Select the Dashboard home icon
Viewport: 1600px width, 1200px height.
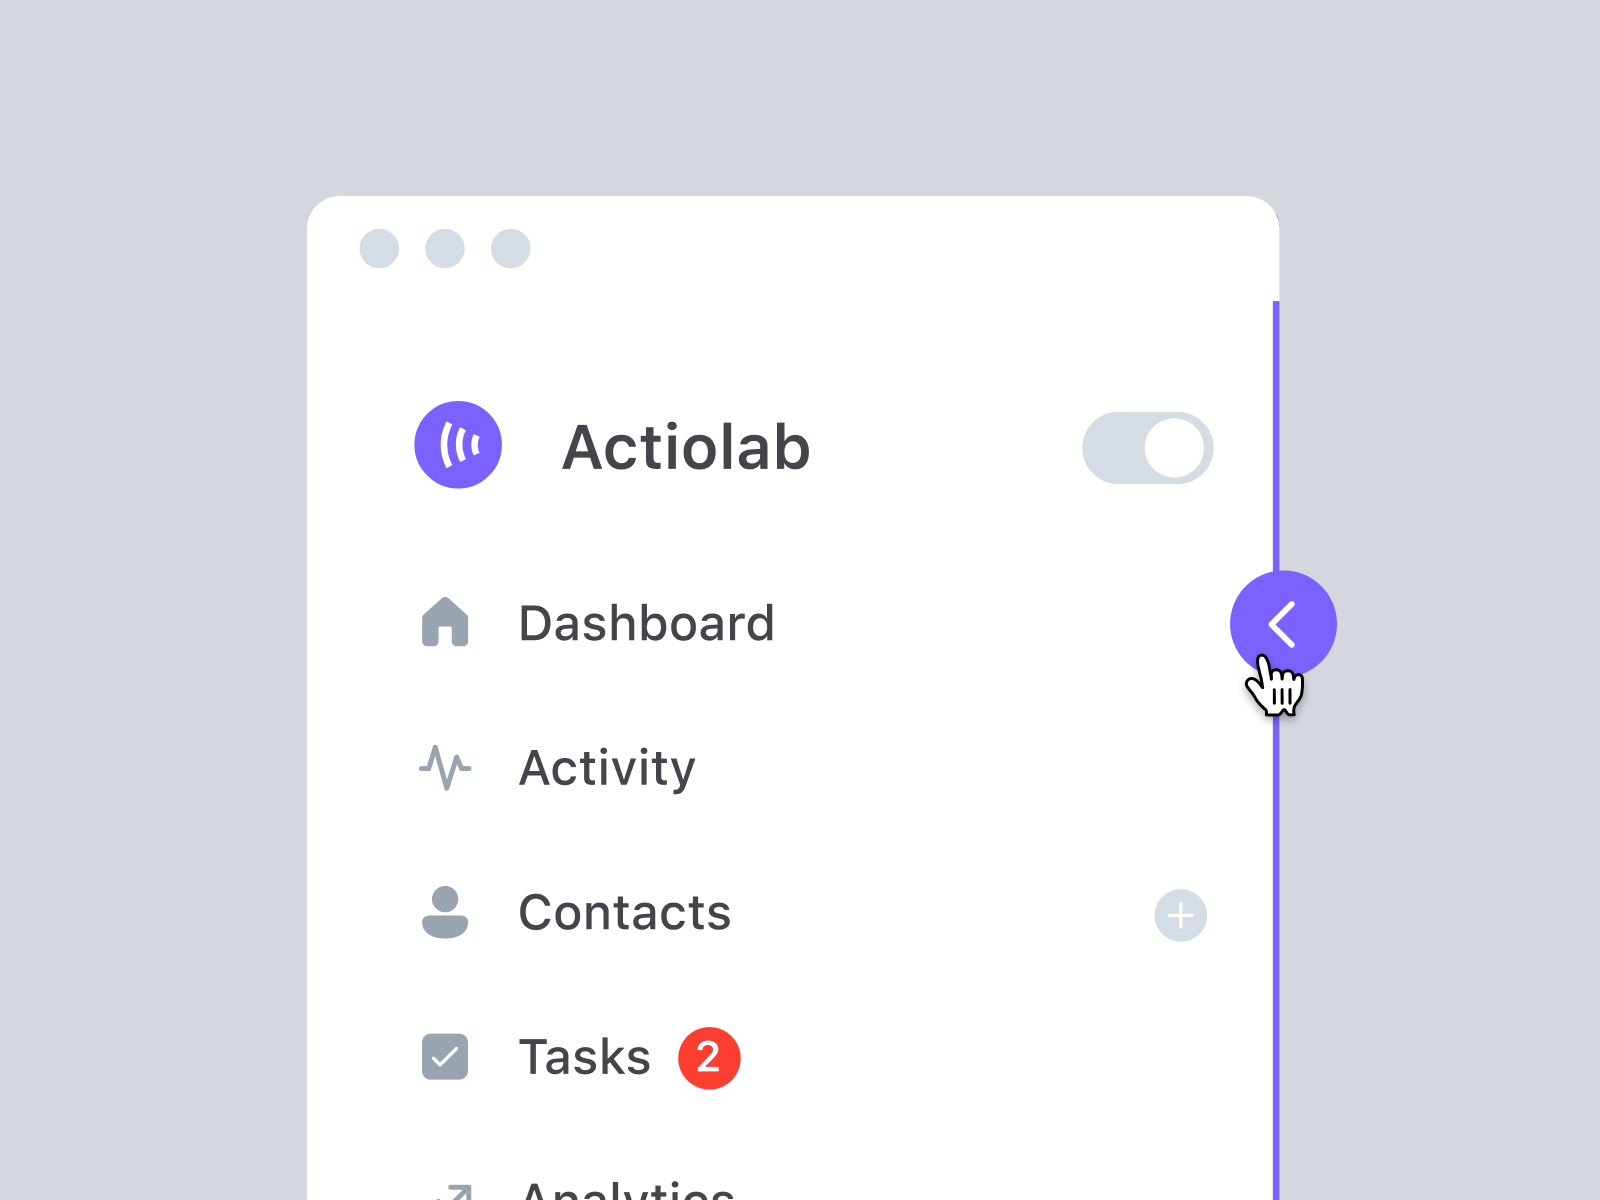(445, 622)
